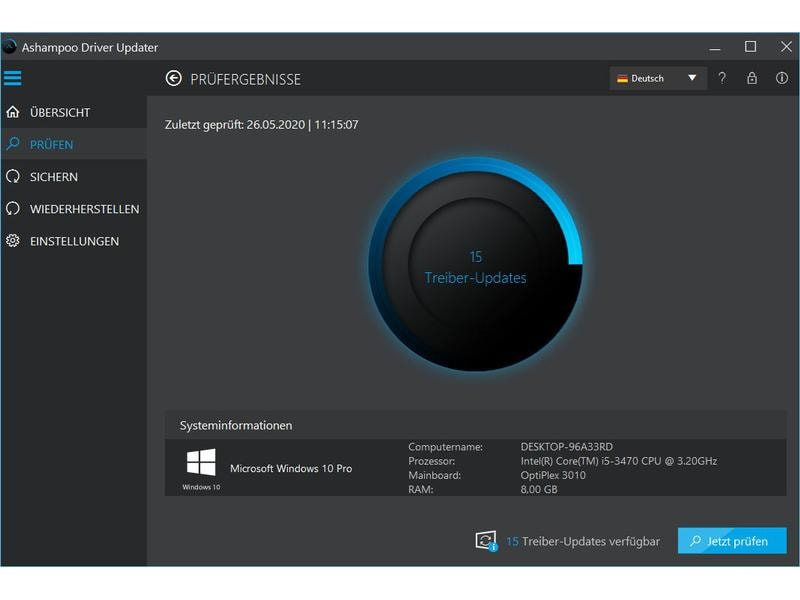Image resolution: width=800 pixels, height=600 pixels.
Task: Expand the Deutsch language dropdown arrow
Action: click(x=692, y=78)
